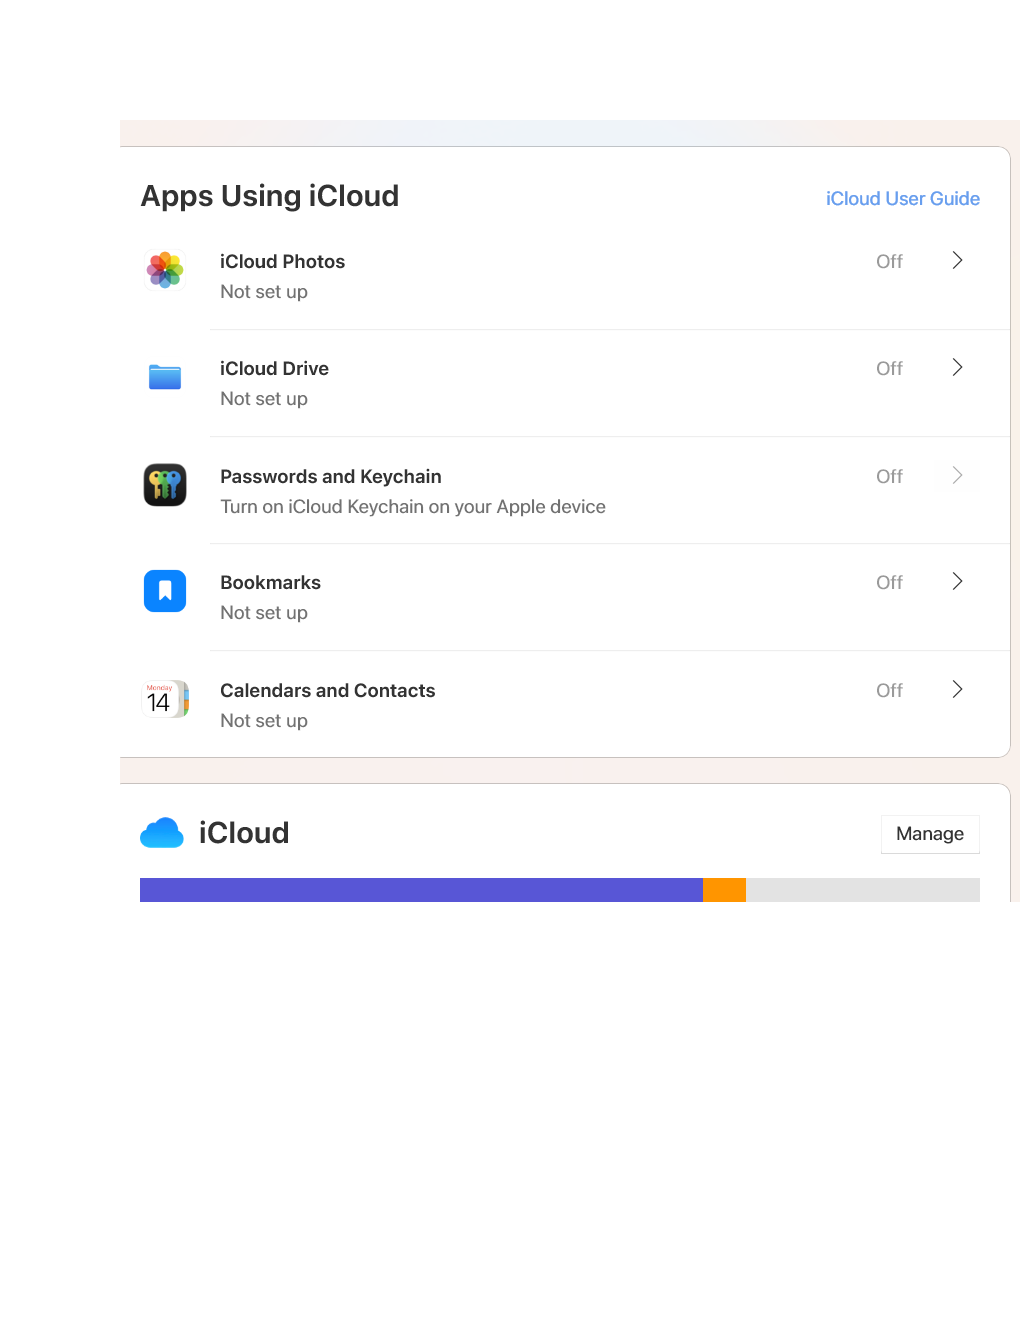The width and height of the screenshot is (1020, 1320).
Task: Click the iCloud Drive folder icon
Action: point(165,377)
